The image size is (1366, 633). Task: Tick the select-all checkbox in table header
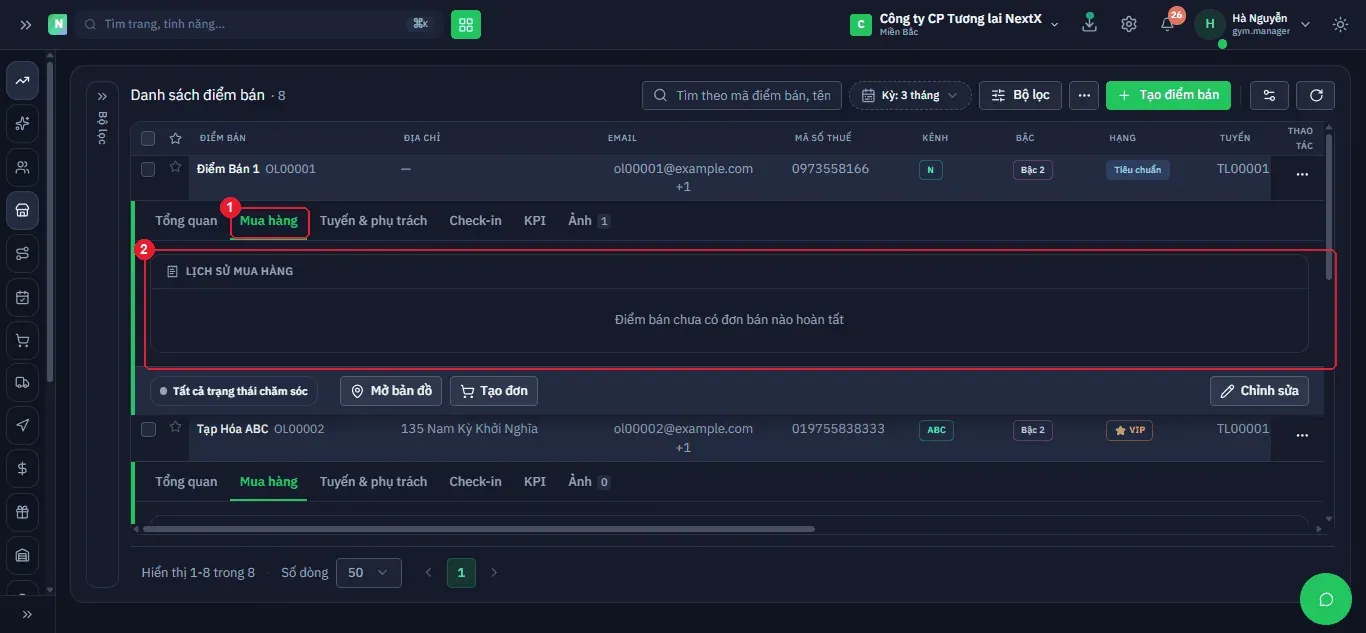pyautogui.click(x=148, y=138)
